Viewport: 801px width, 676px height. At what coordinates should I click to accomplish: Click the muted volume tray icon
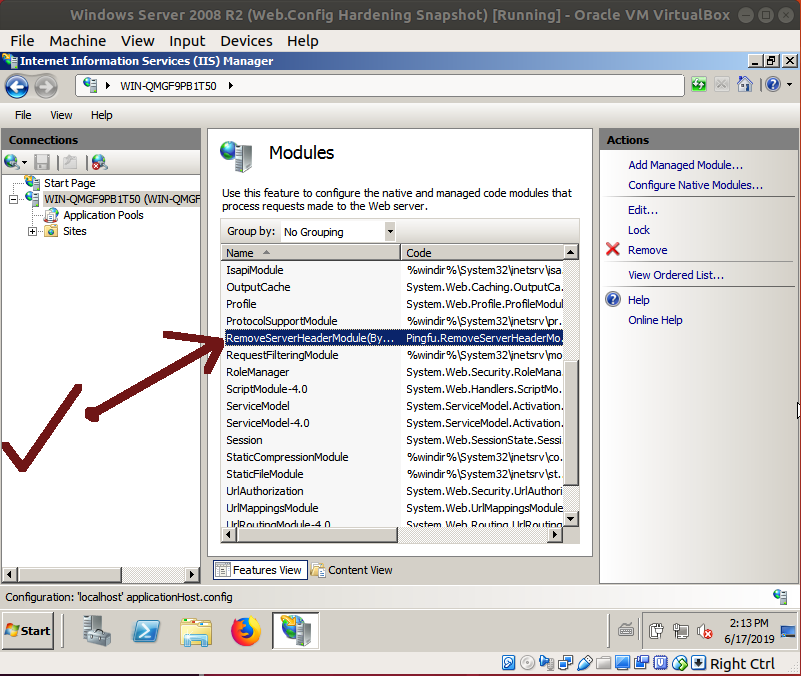pos(705,632)
